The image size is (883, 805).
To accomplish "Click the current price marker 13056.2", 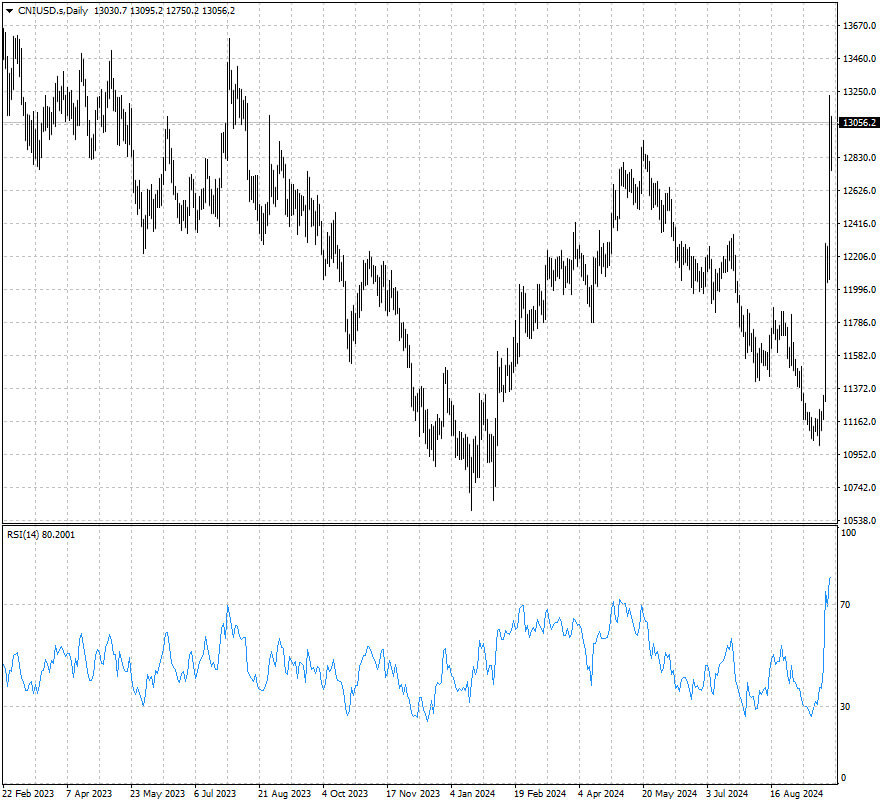I will (859, 123).
